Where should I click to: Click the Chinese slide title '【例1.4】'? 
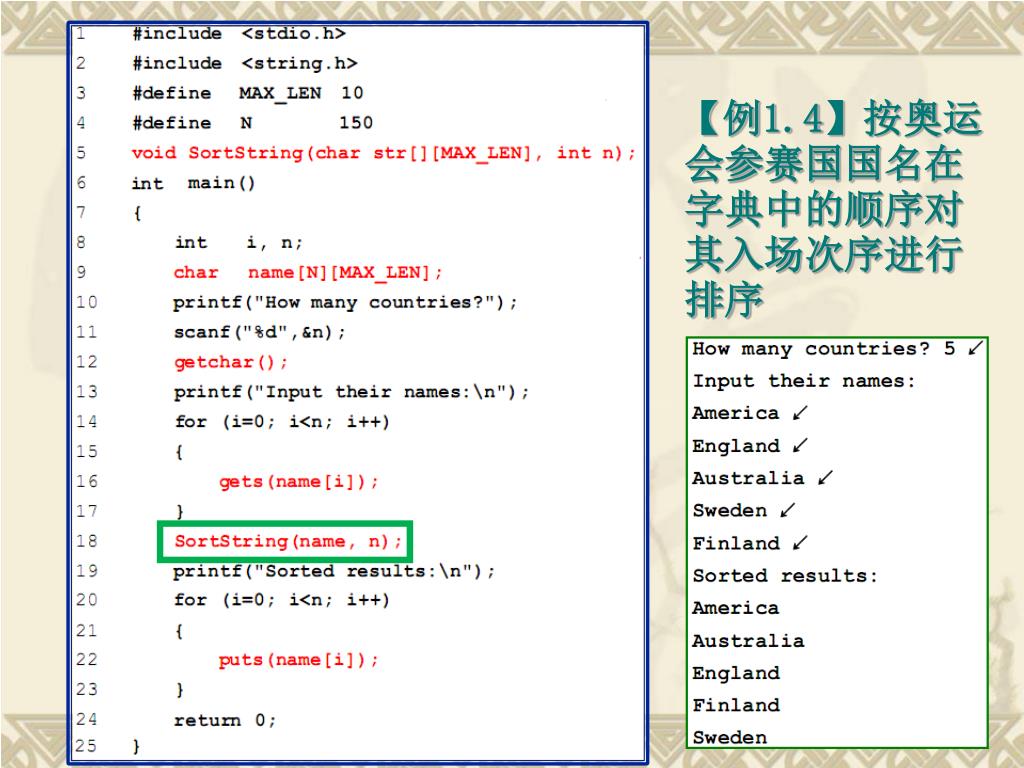pyautogui.click(x=773, y=120)
